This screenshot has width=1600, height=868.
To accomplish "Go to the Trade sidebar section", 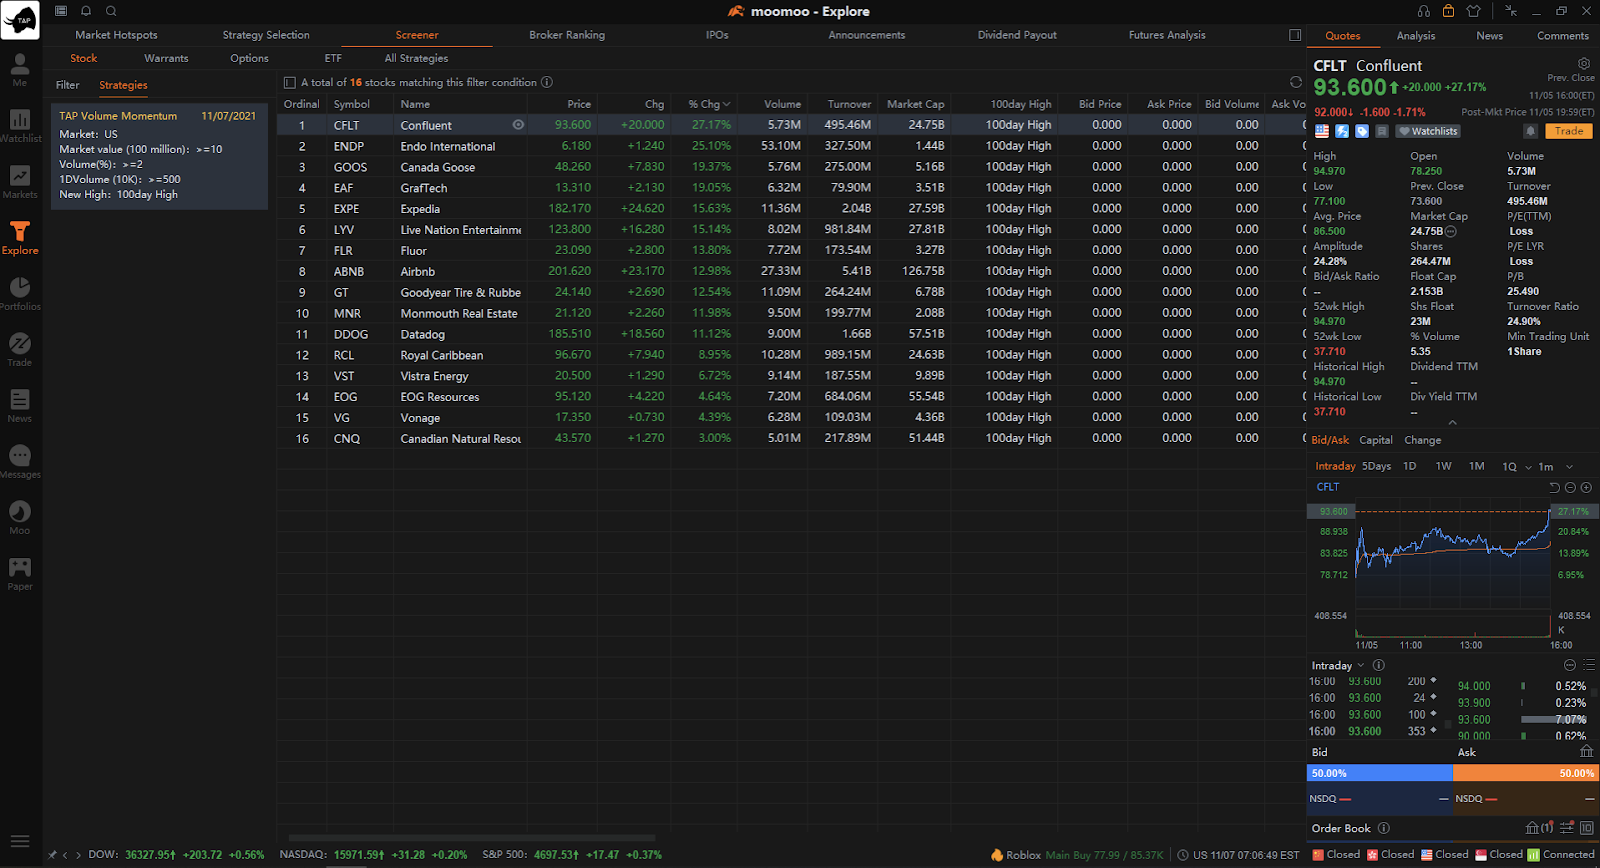I will coord(20,349).
